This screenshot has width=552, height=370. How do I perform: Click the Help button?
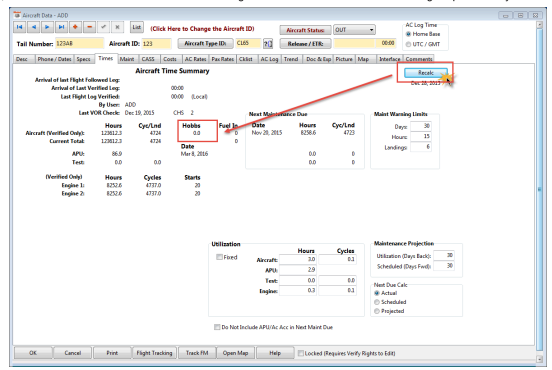pyautogui.click(x=275, y=353)
